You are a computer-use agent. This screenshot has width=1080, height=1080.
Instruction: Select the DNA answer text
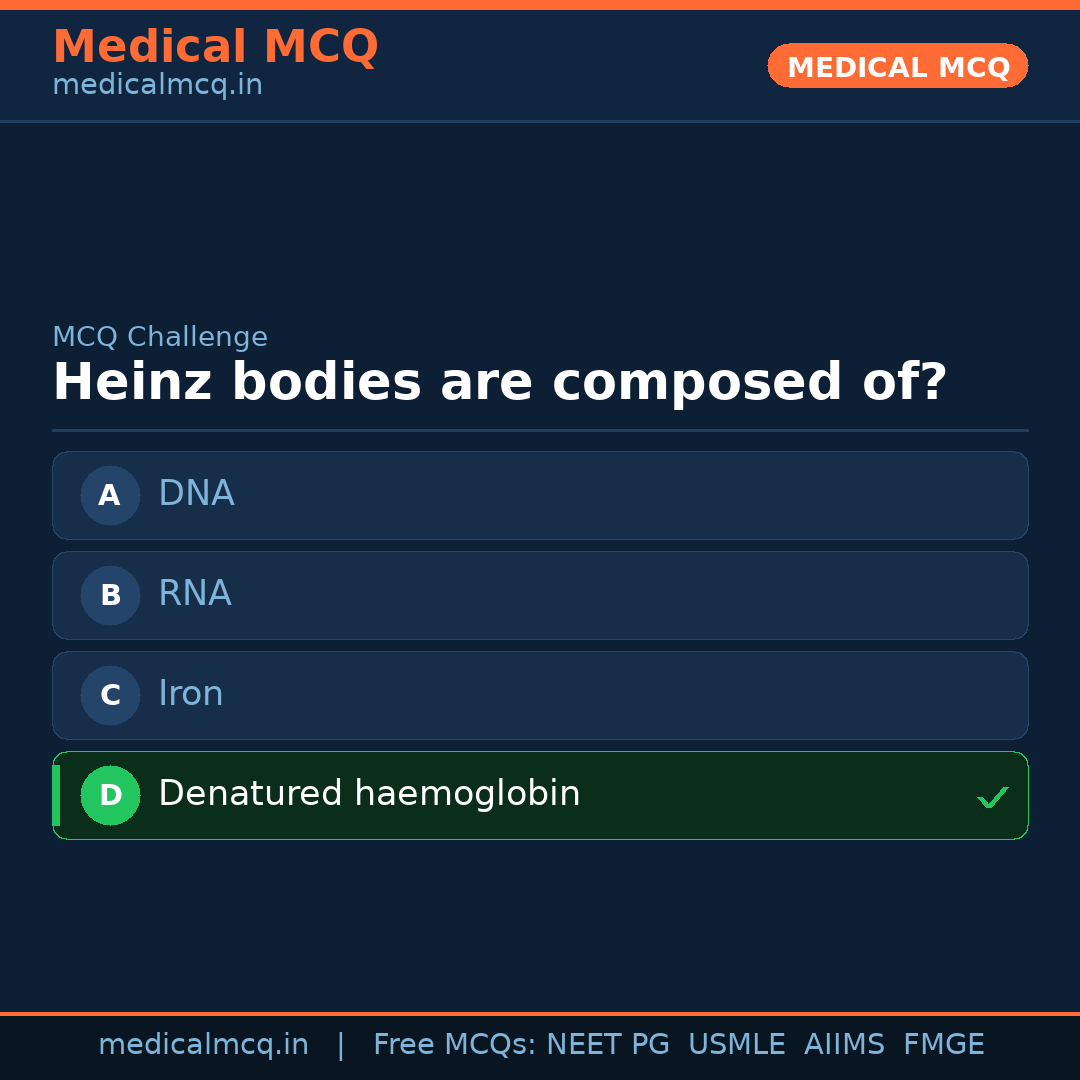(x=196, y=494)
